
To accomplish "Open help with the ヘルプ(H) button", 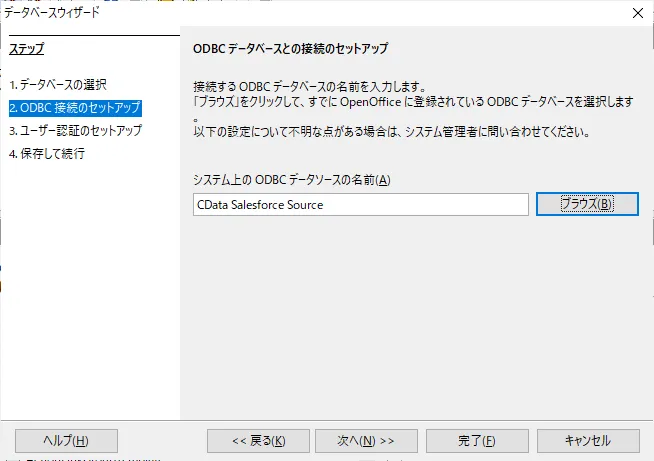I will point(67,440).
